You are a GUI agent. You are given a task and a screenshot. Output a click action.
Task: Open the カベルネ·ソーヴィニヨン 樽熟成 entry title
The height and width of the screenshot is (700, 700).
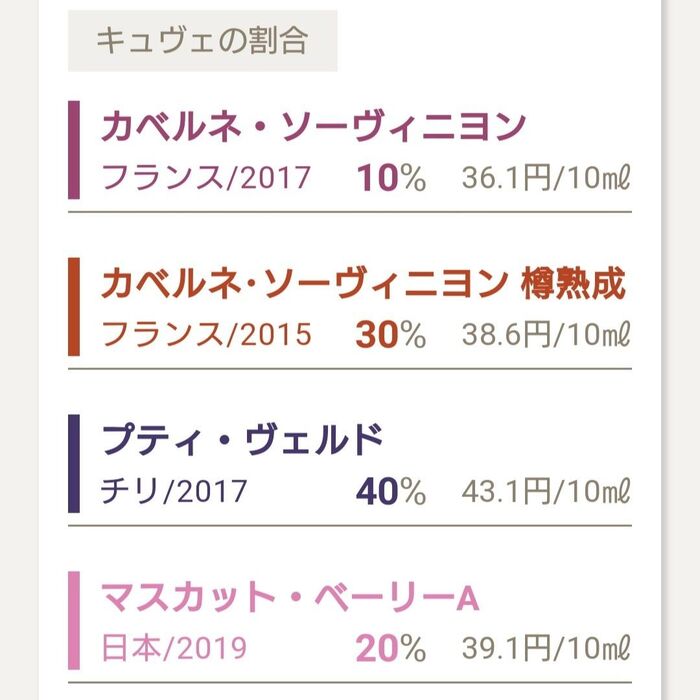pyautogui.click(x=363, y=285)
